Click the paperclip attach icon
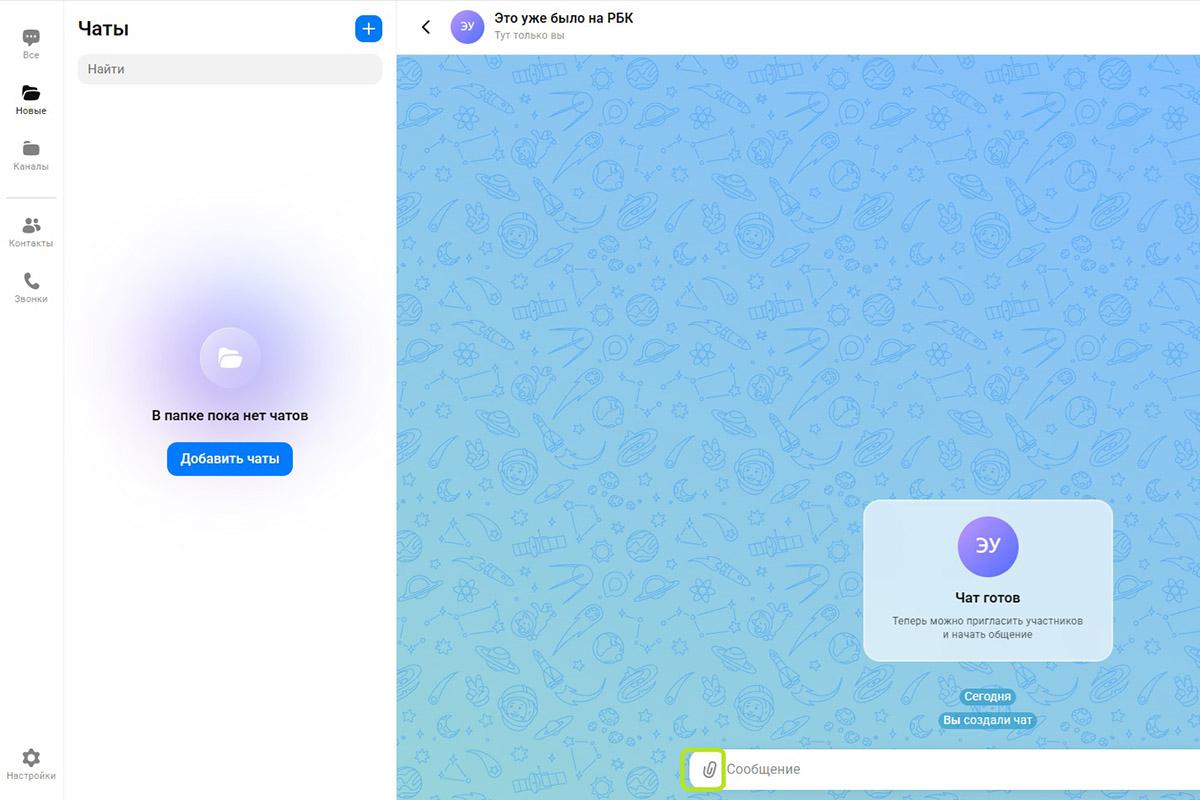 [x=709, y=770]
